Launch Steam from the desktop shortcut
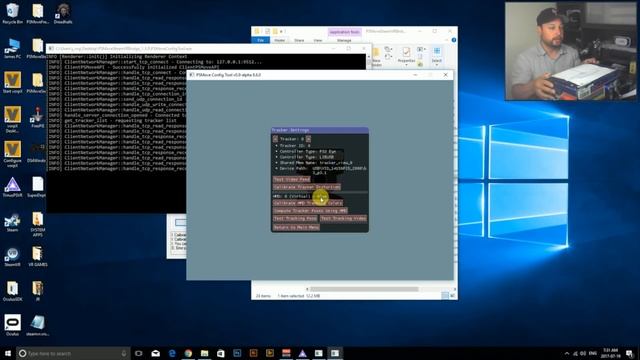 click(x=12, y=222)
